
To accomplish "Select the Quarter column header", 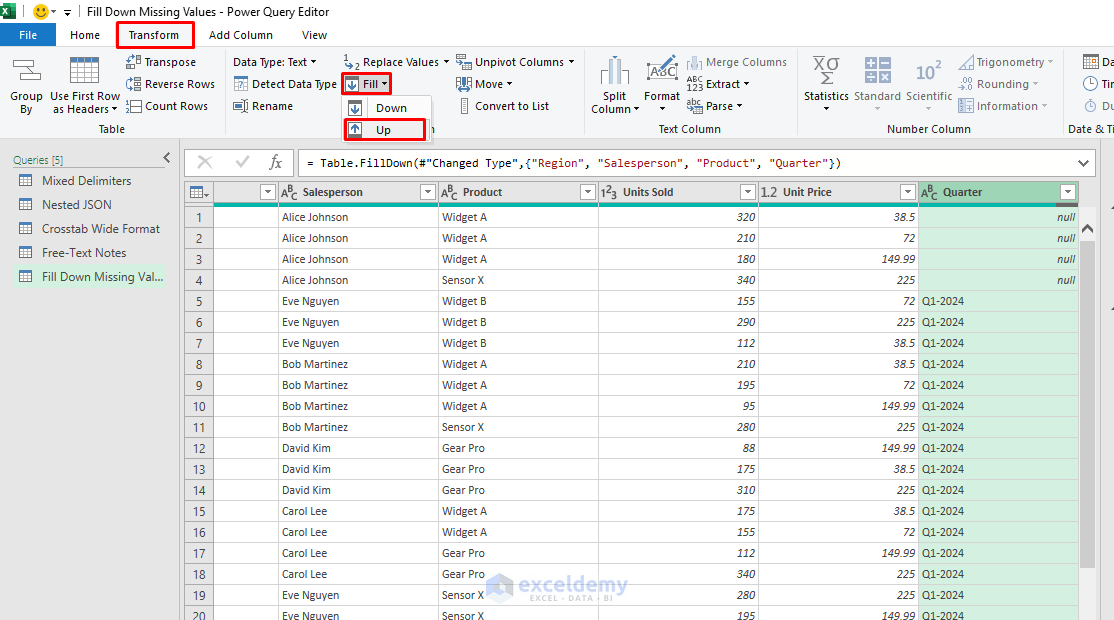I will [x=997, y=192].
